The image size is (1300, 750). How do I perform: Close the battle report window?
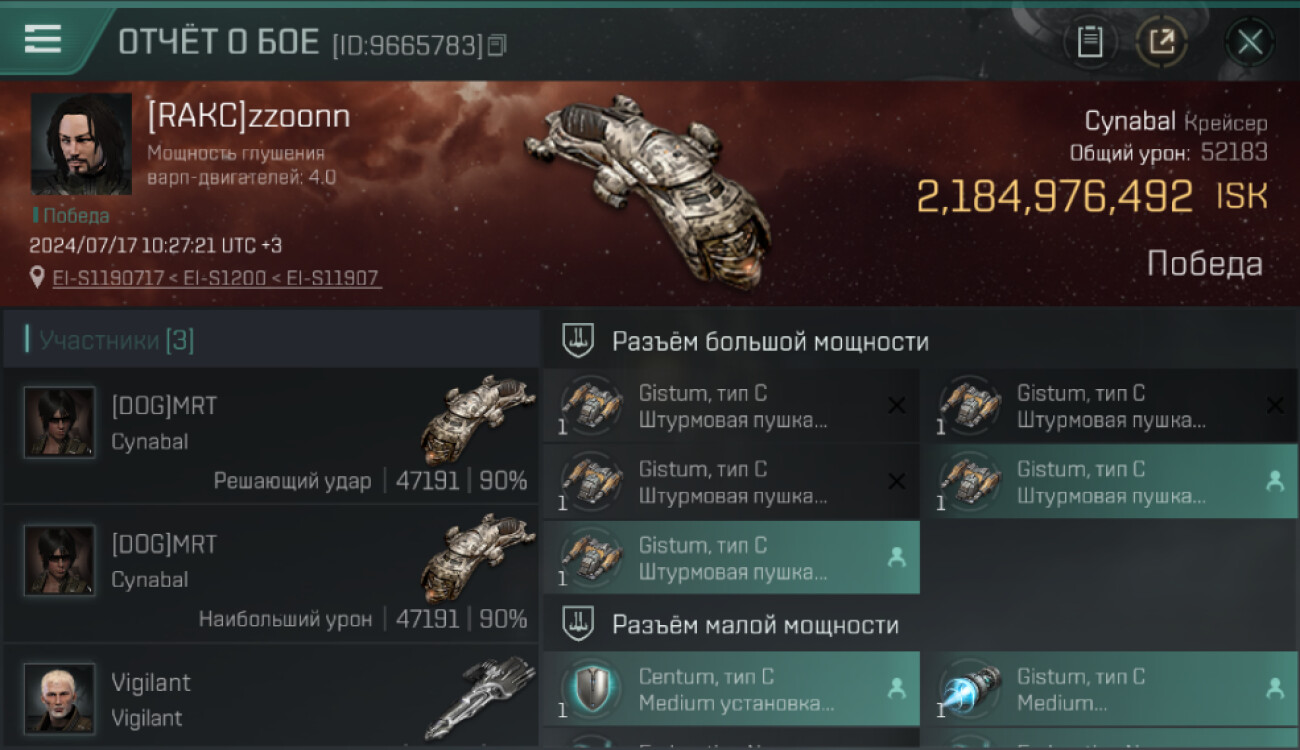1250,42
